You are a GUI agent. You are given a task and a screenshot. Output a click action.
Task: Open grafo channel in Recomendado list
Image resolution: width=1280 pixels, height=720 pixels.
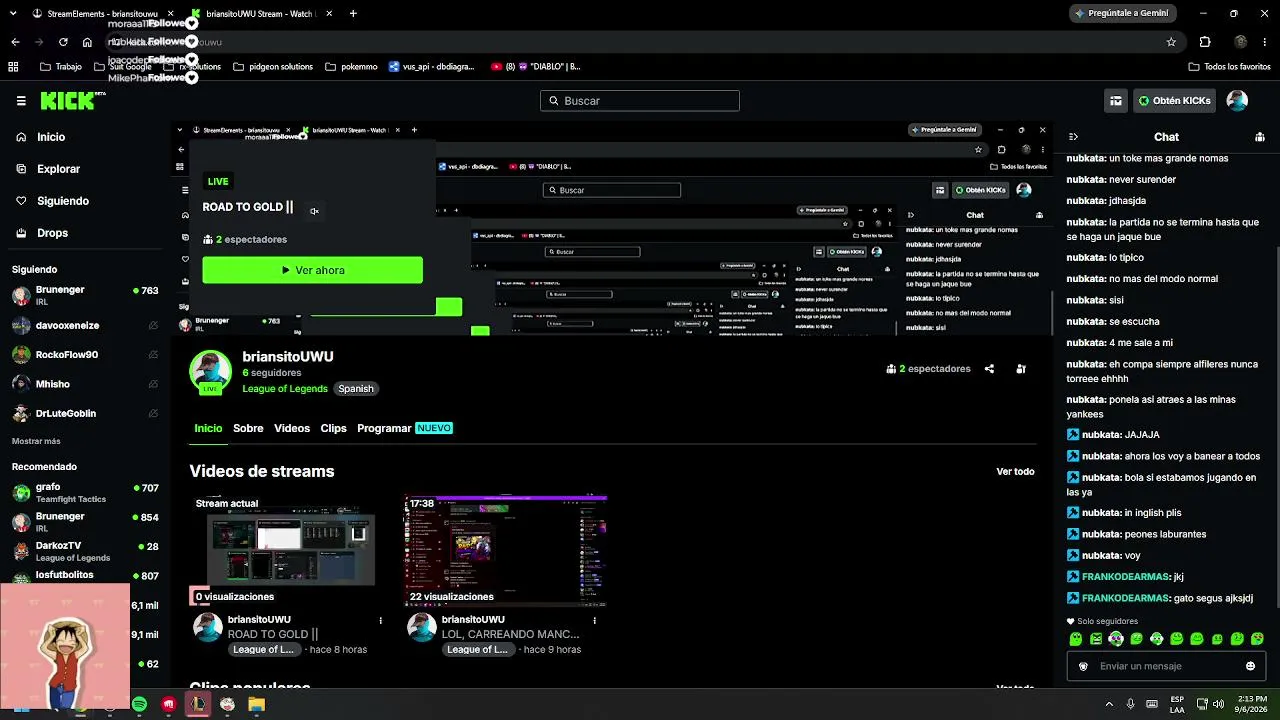pyautogui.click(x=85, y=494)
